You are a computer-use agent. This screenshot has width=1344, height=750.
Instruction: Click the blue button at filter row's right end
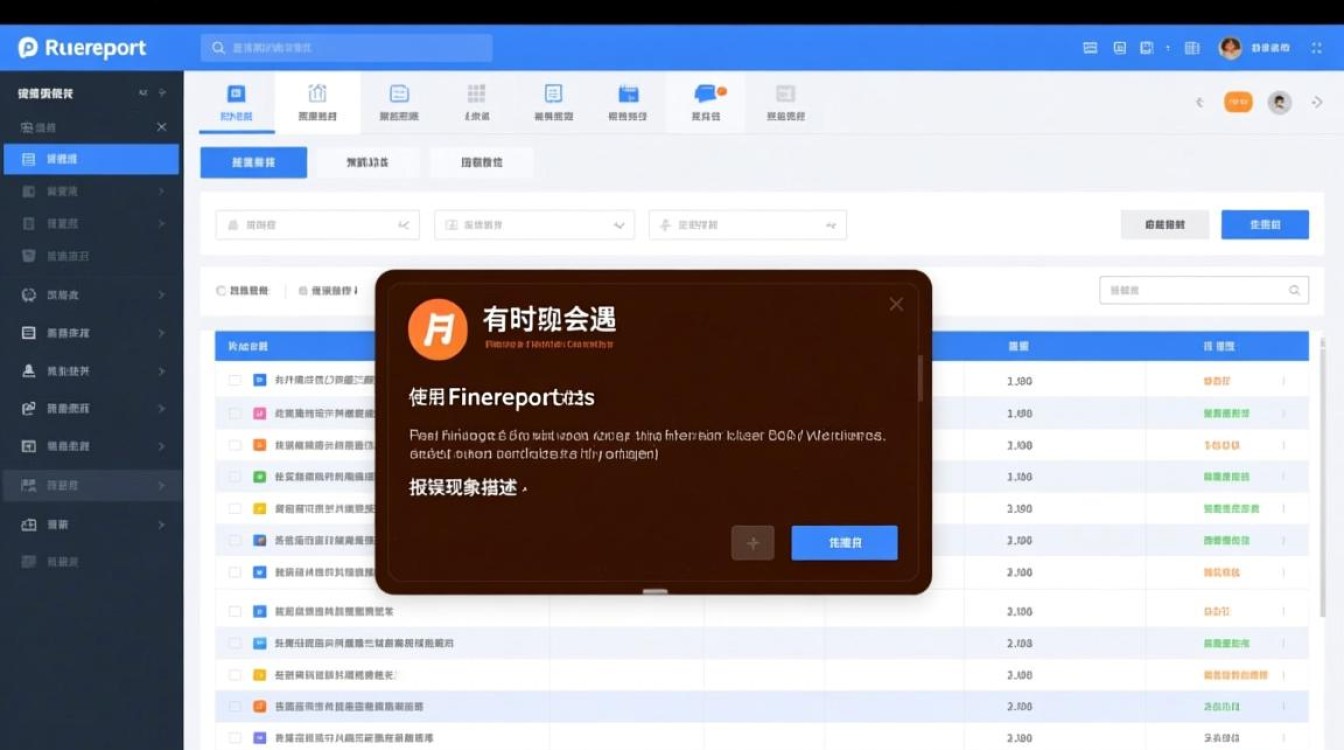coord(1265,225)
